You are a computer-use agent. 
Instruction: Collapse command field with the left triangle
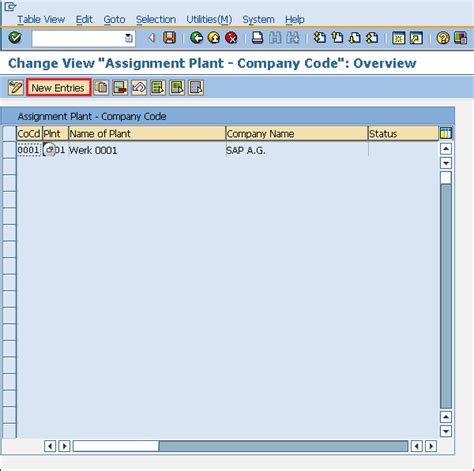pyautogui.click(x=152, y=38)
